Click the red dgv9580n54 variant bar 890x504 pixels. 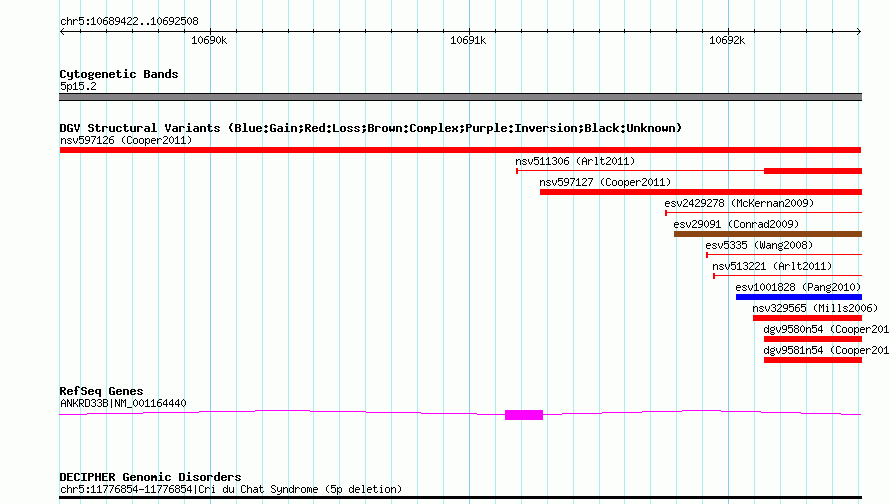pyautogui.click(x=813, y=339)
